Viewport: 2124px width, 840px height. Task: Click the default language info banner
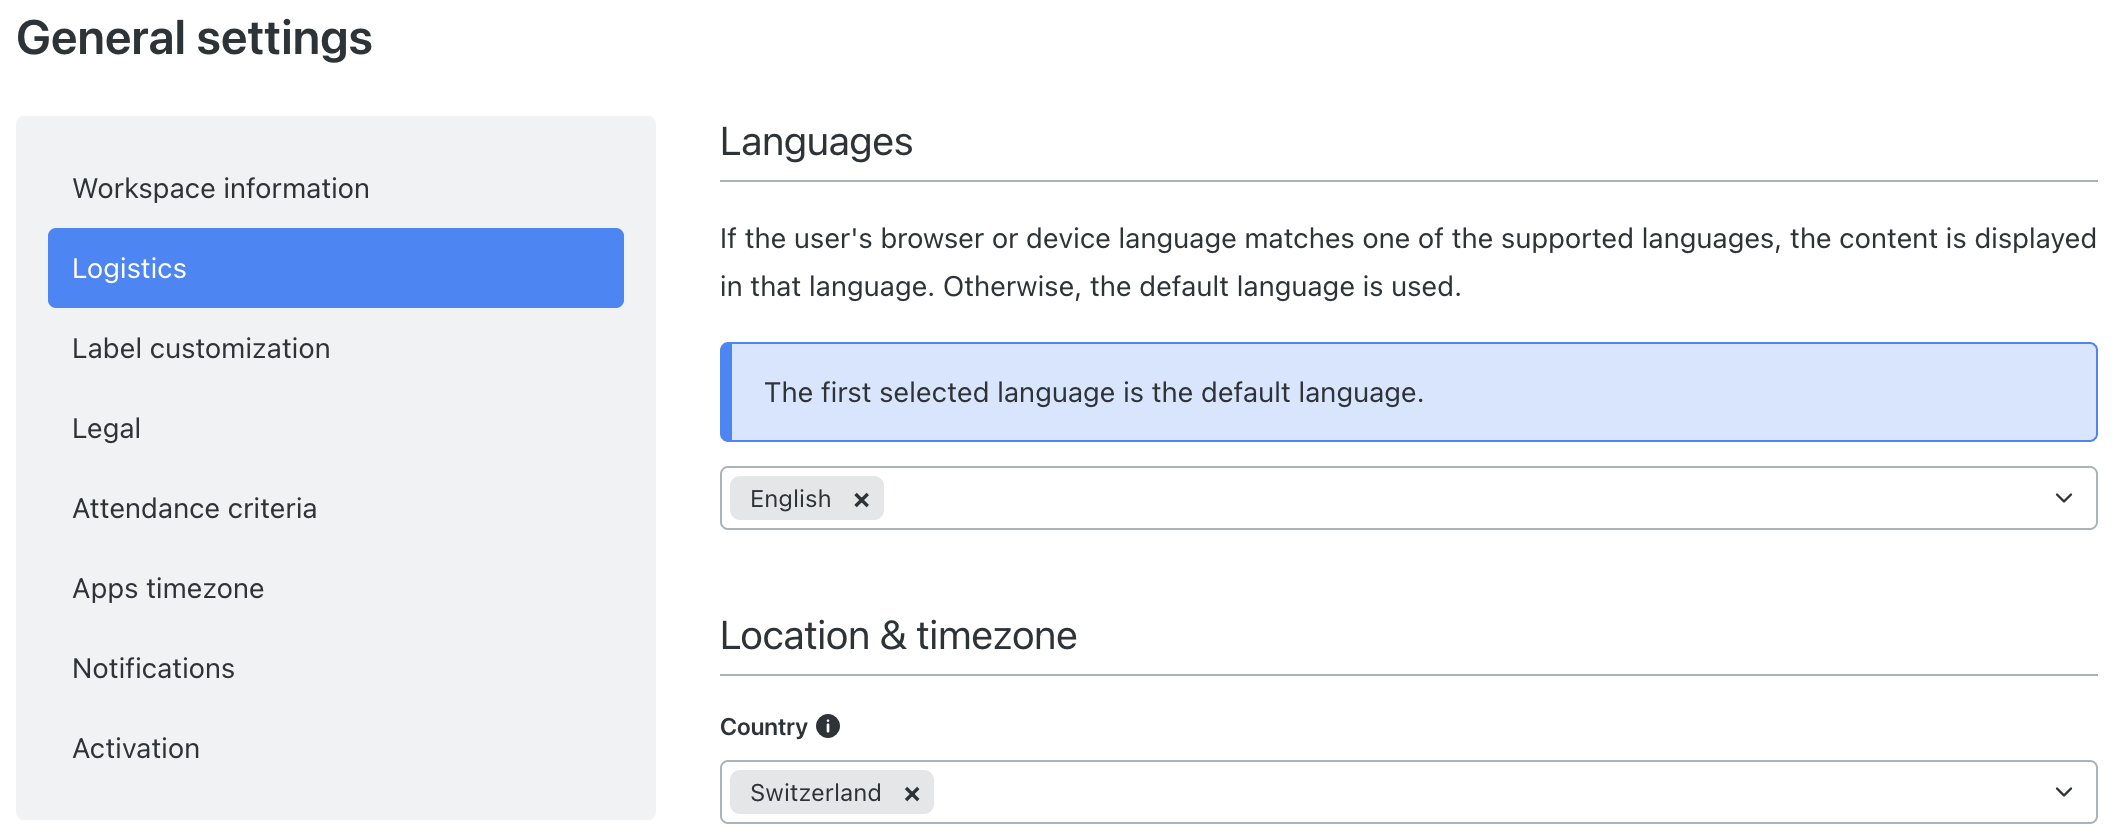tap(1408, 392)
